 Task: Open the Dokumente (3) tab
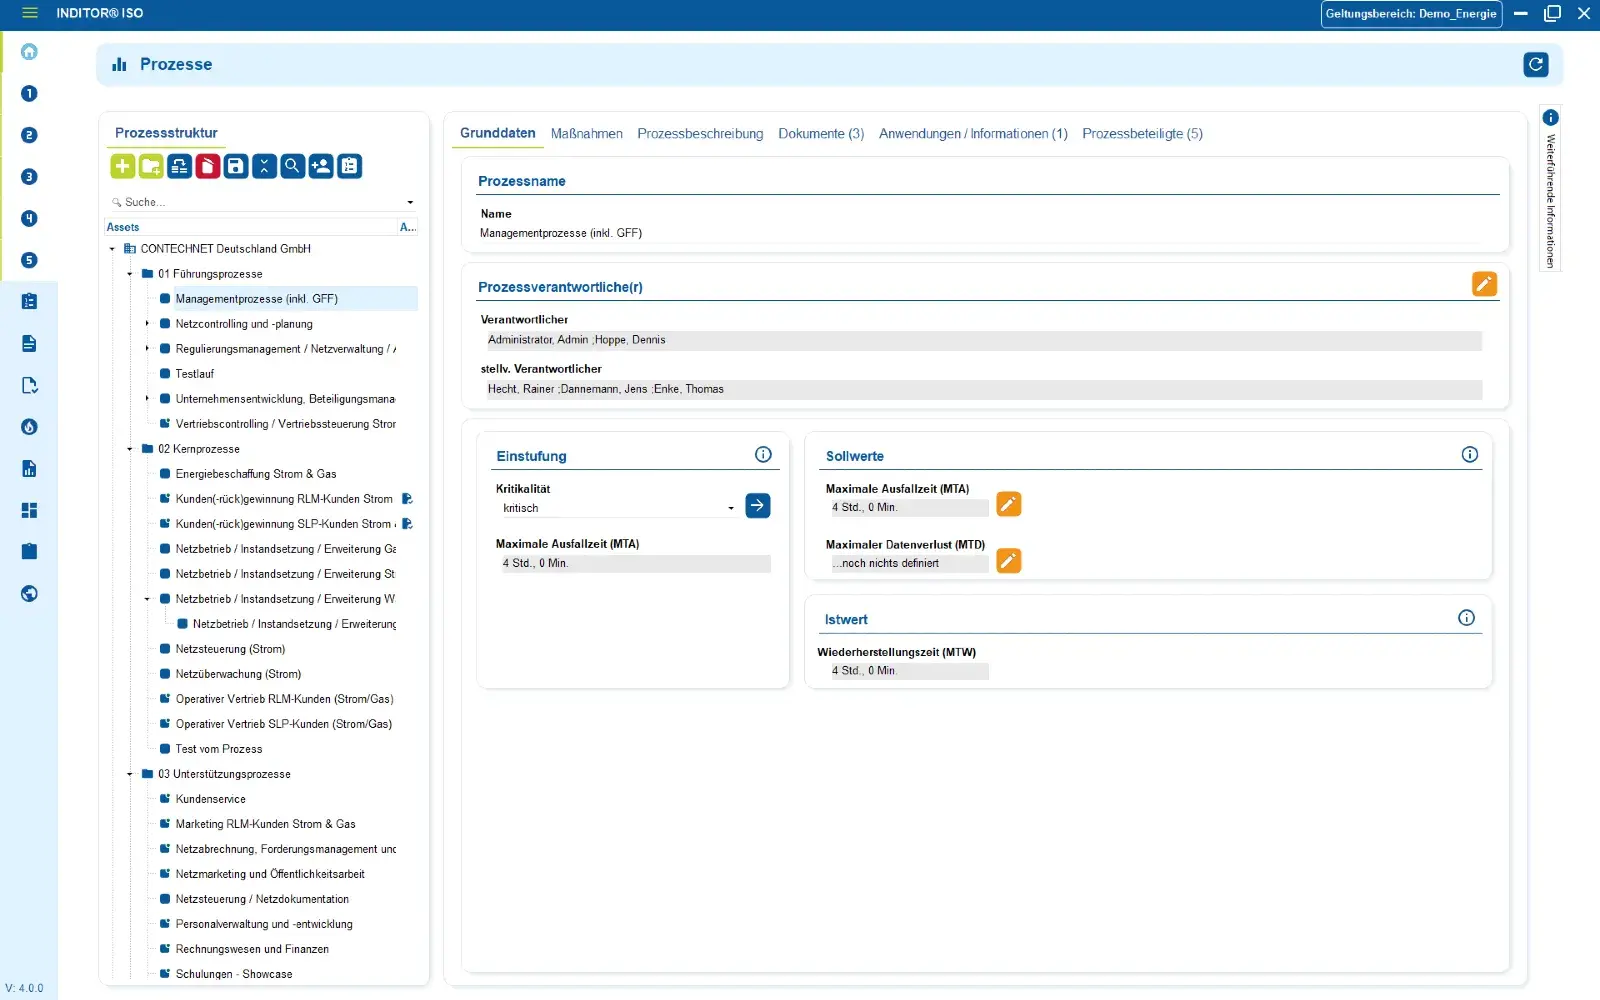820,133
